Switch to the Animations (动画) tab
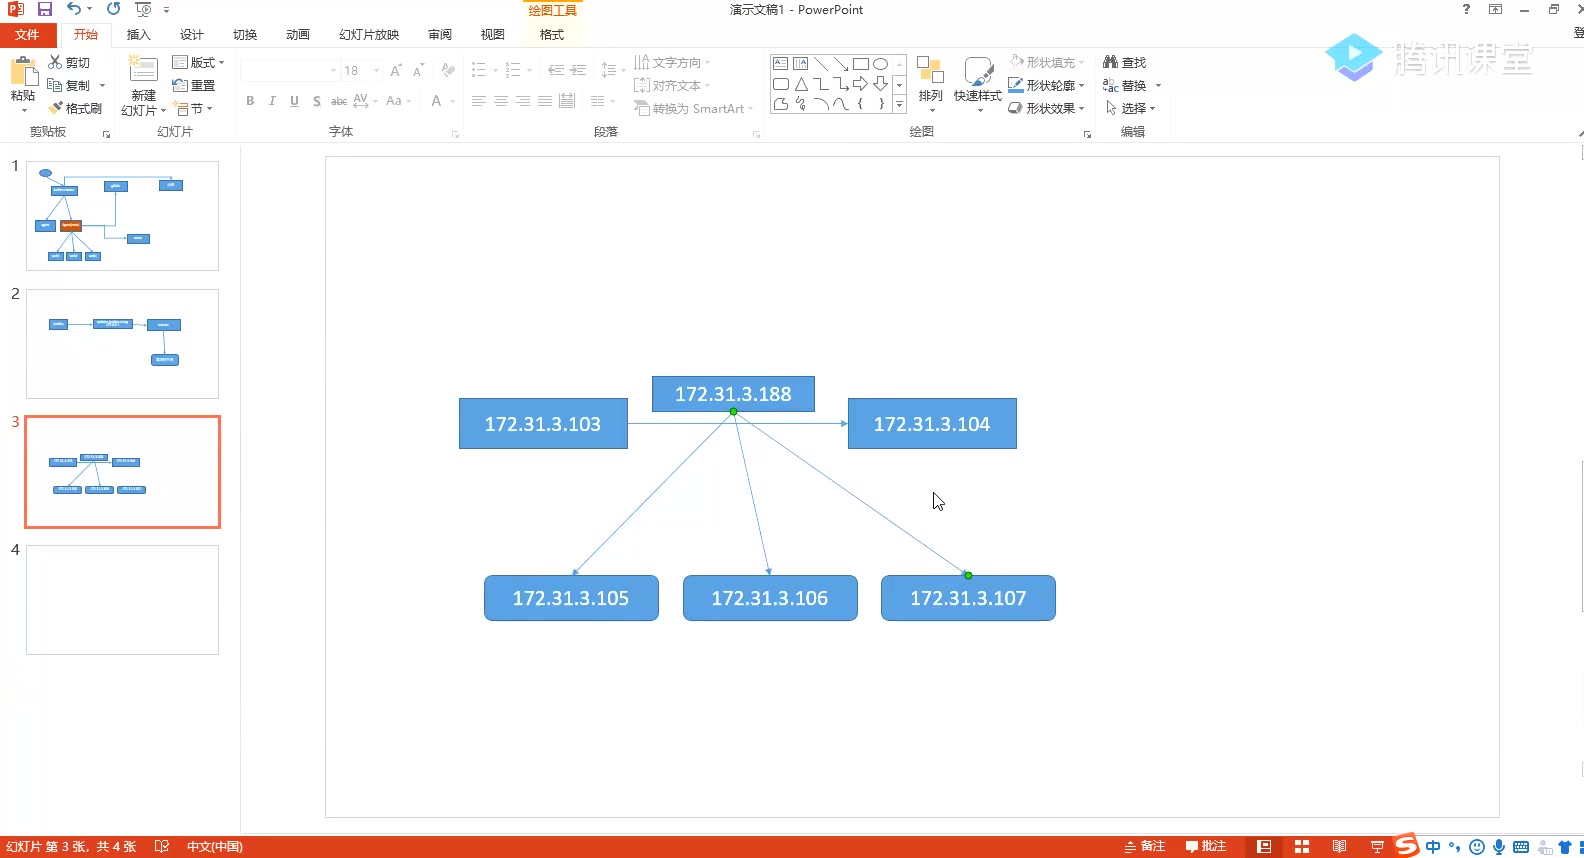The image size is (1584, 858). (x=297, y=35)
